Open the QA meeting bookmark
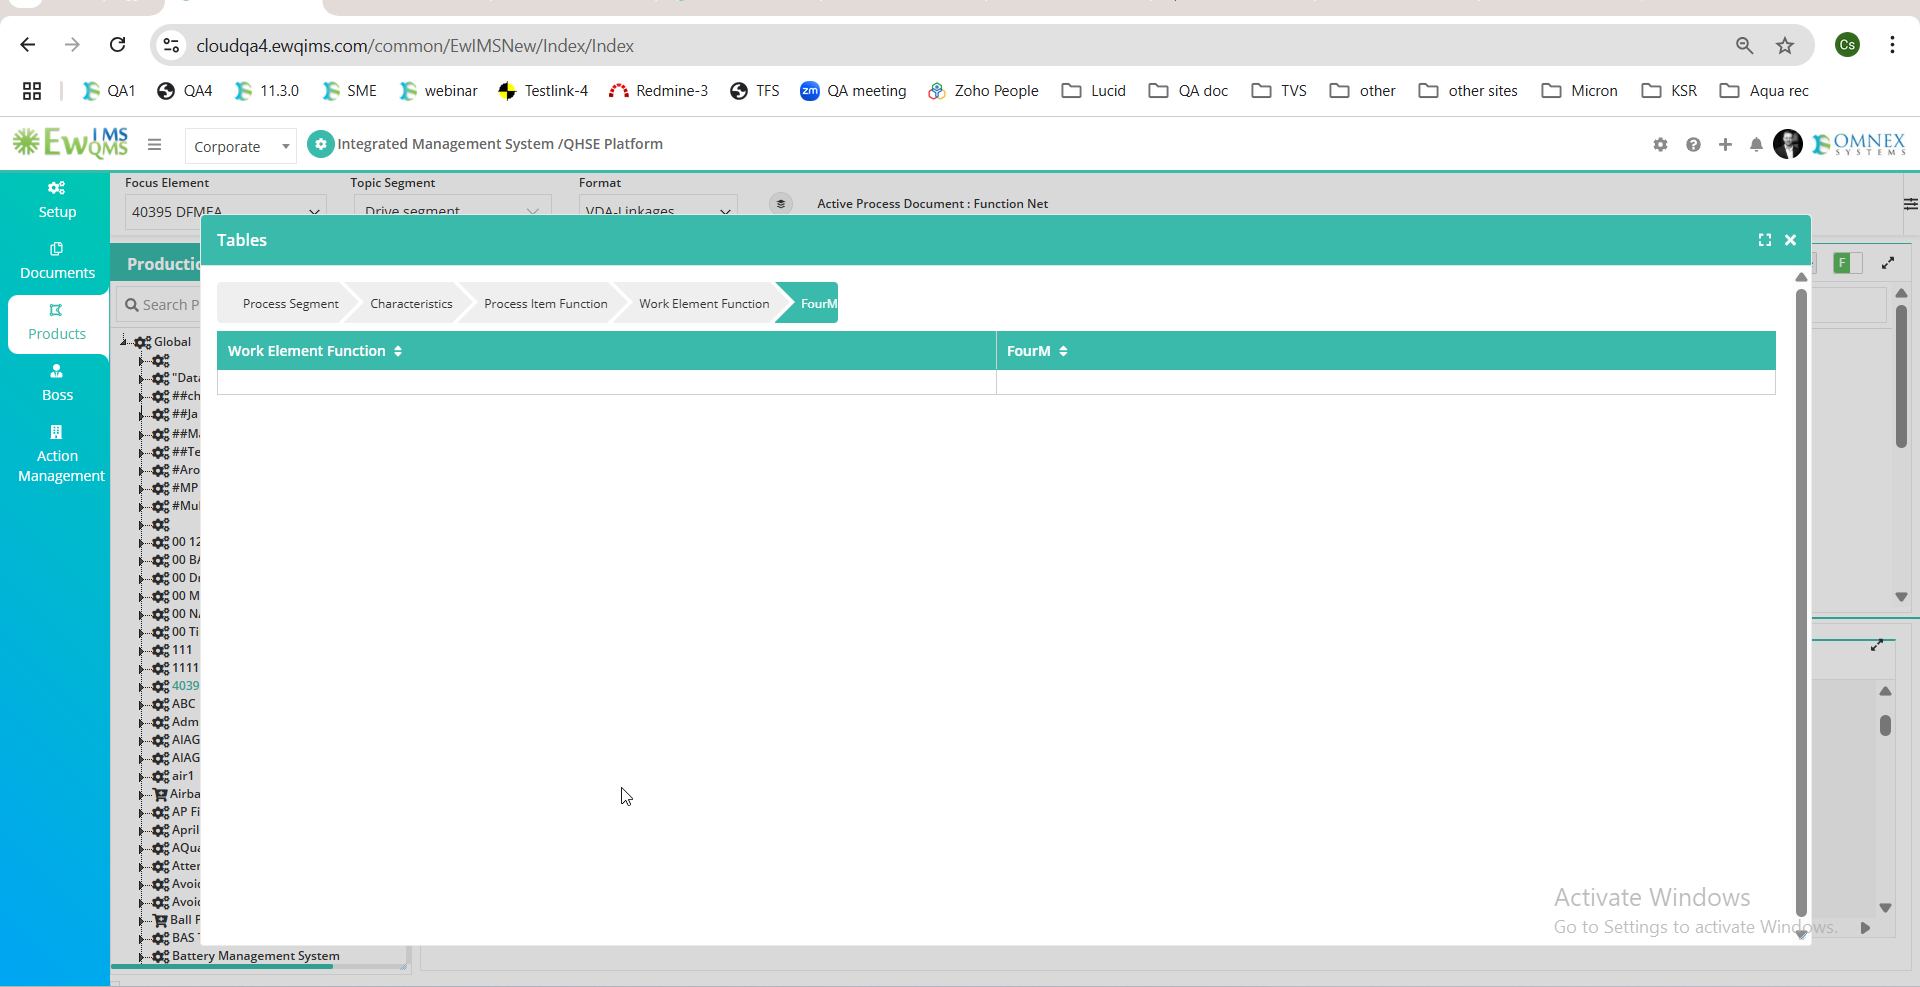The image size is (1920, 987). click(853, 91)
